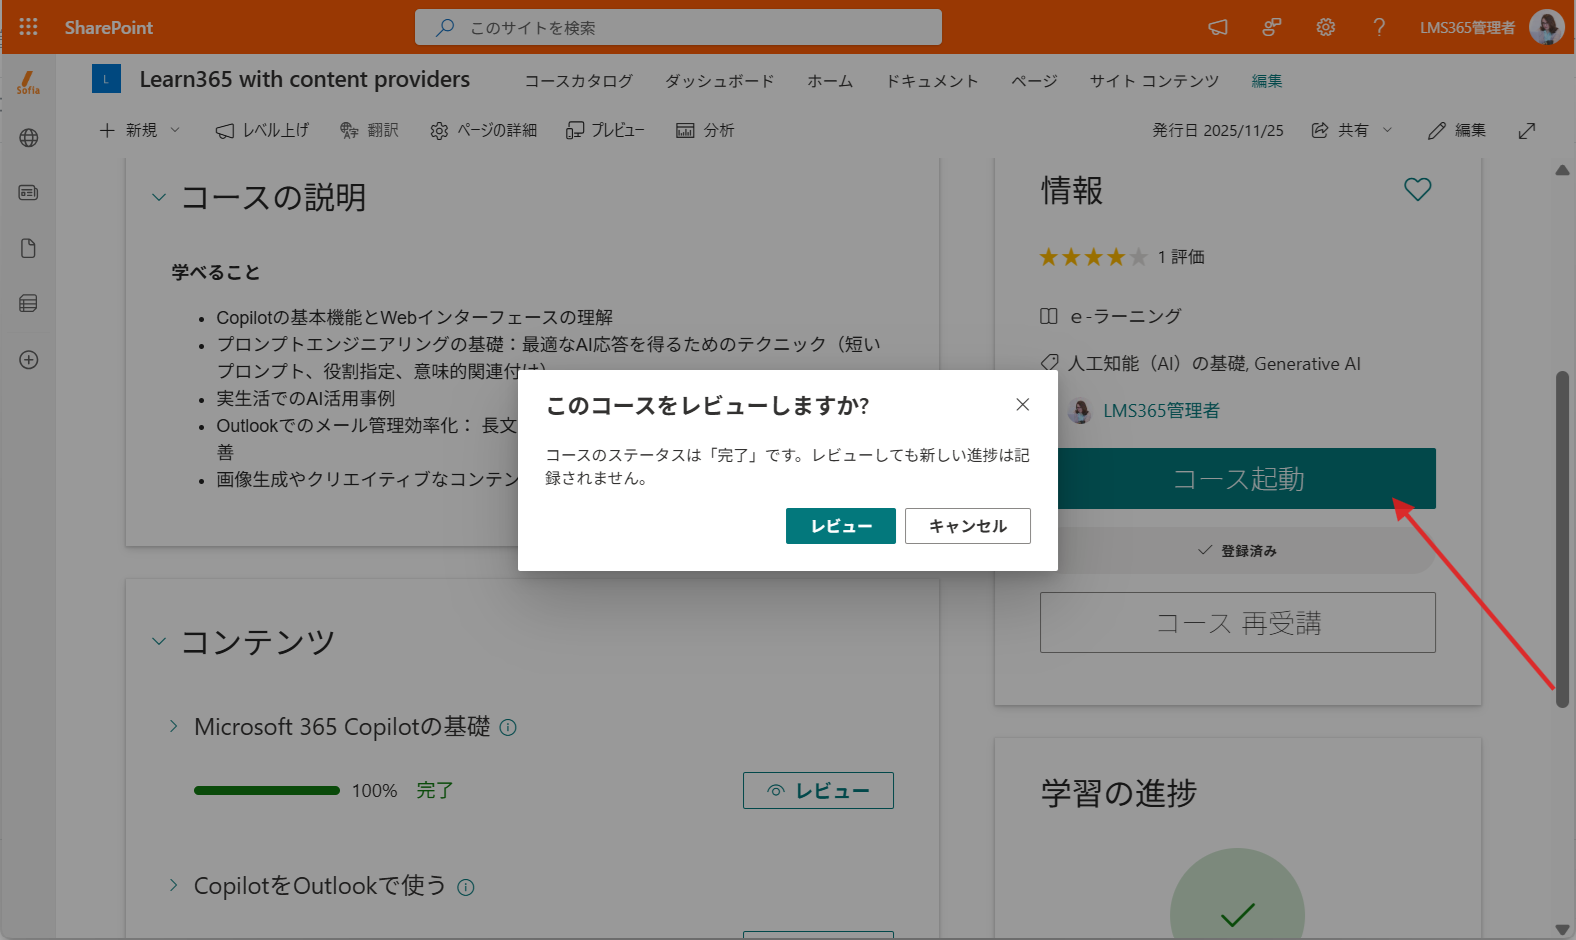Viewport: 1576px width, 940px height.
Task: Click the scroll up arrow
Action: click(x=1562, y=170)
